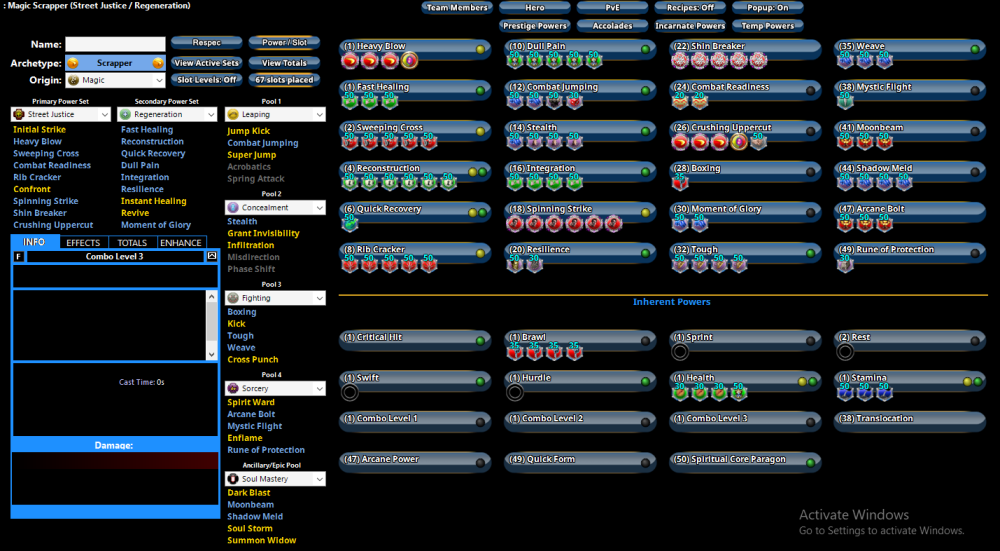Image resolution: width=1000 pixels, height=551 pixels.
Task: Click the enhancement slot under Mystic Flight
Action: pyautogui.click(x=845, y=101)
